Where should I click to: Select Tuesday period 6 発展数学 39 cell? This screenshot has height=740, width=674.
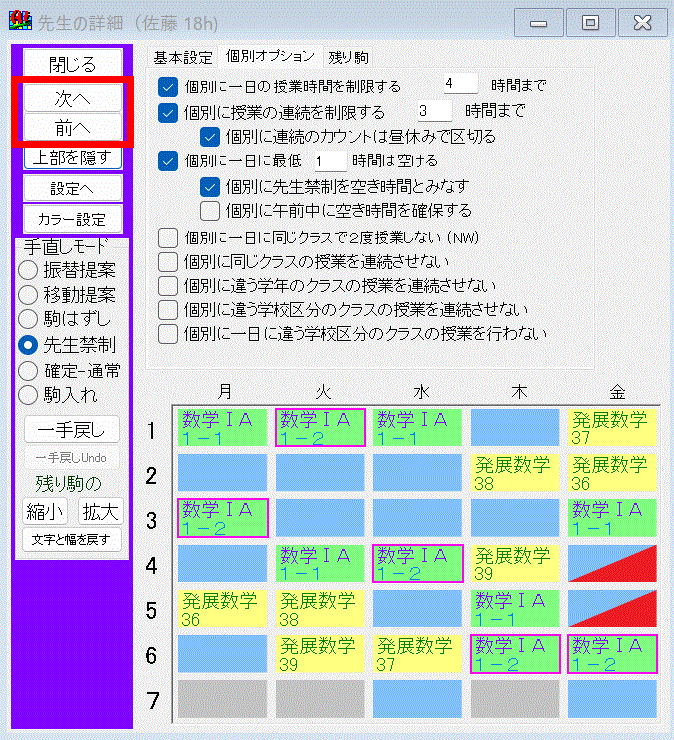click(x=320, y=654)
